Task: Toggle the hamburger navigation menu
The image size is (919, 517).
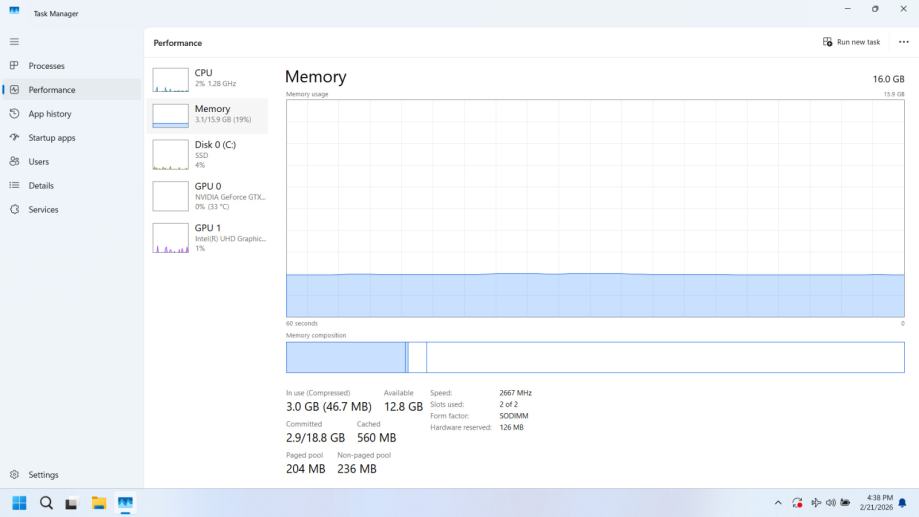Action: (x=14, y=41)
